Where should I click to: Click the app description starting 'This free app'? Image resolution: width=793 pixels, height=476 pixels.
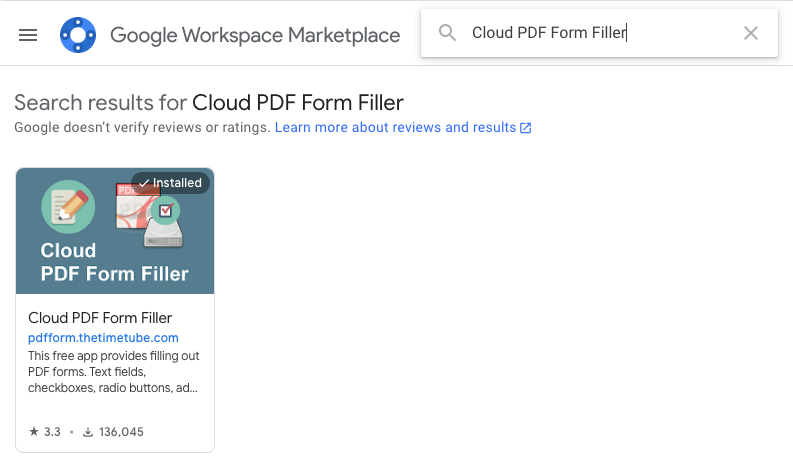click(x=114, y=372)
